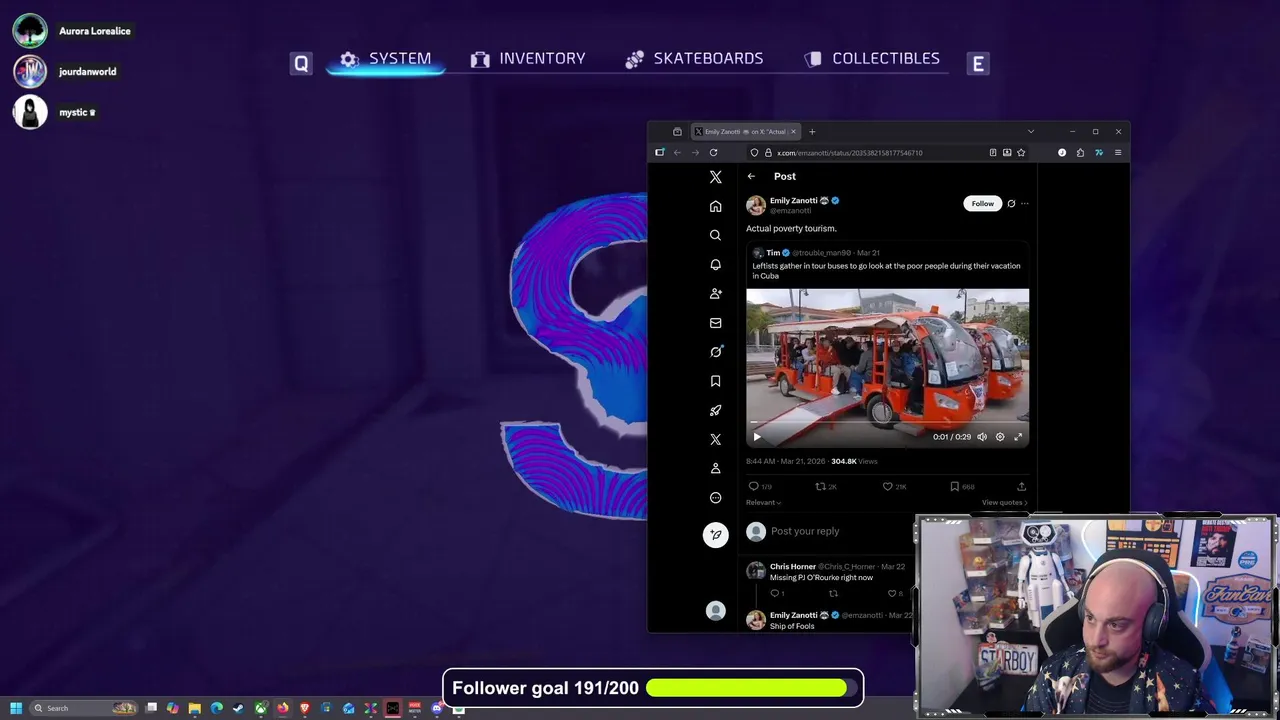
Task: Click repost icon showing 2K
Action: (820, 487)
